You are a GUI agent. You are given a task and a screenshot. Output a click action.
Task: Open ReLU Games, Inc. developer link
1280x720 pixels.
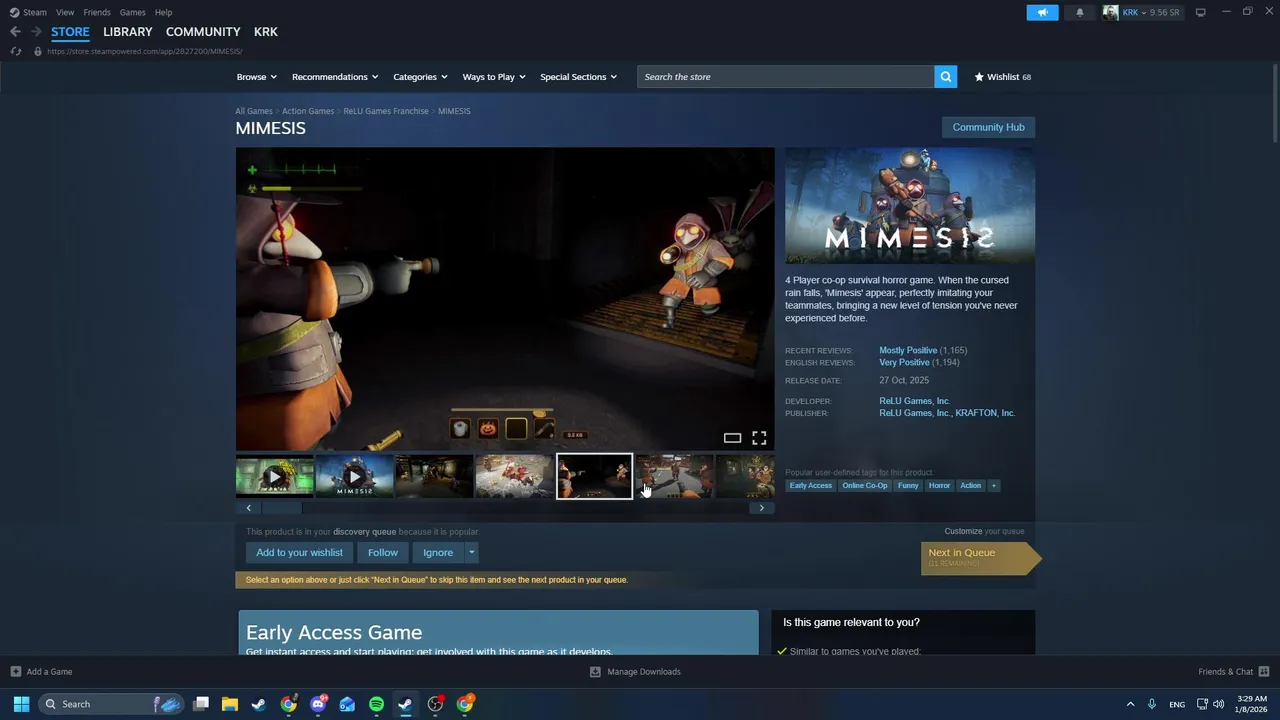915,401
